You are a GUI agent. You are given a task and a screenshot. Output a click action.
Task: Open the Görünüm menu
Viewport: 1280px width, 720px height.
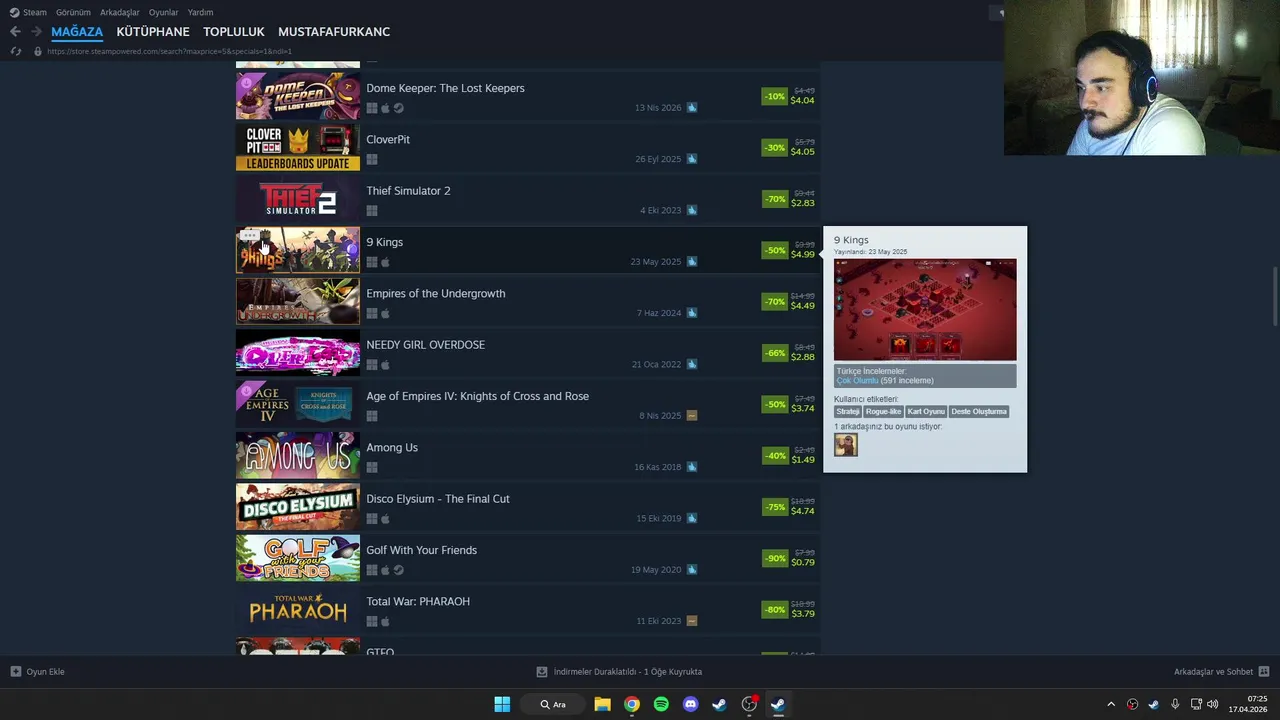[x=73, y=12]
